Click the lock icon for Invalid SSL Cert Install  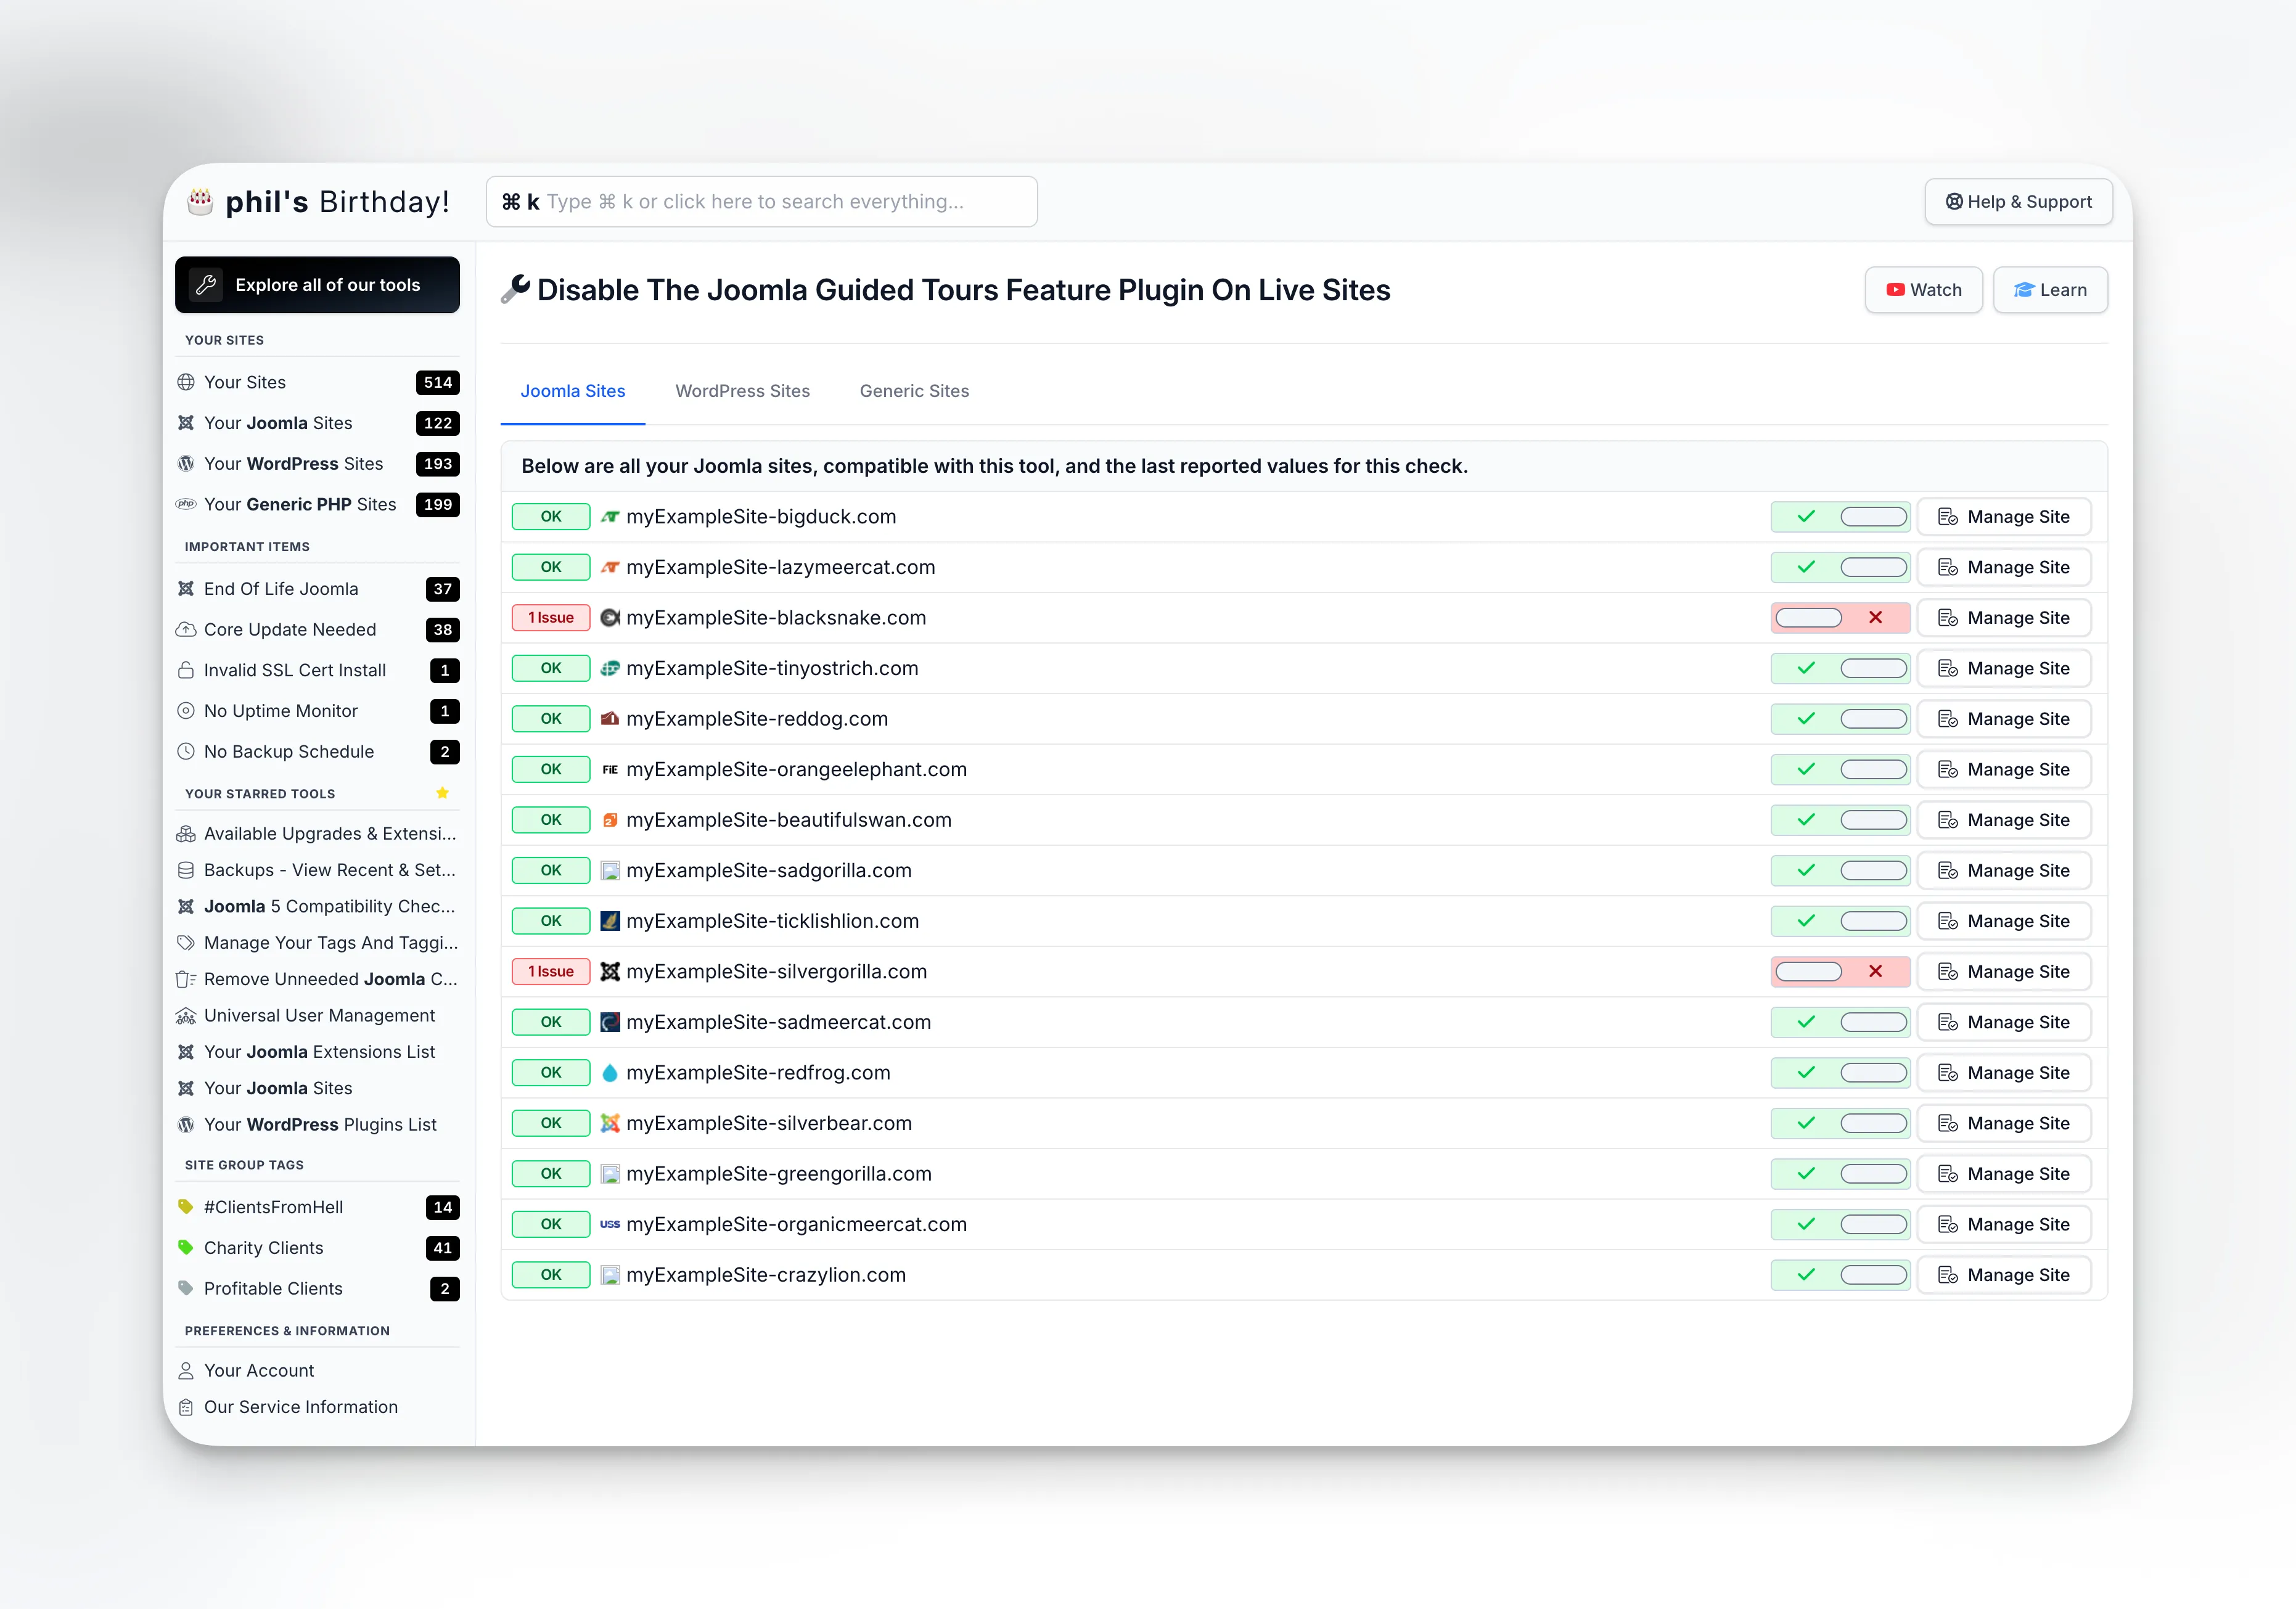[x=186, y=670]
